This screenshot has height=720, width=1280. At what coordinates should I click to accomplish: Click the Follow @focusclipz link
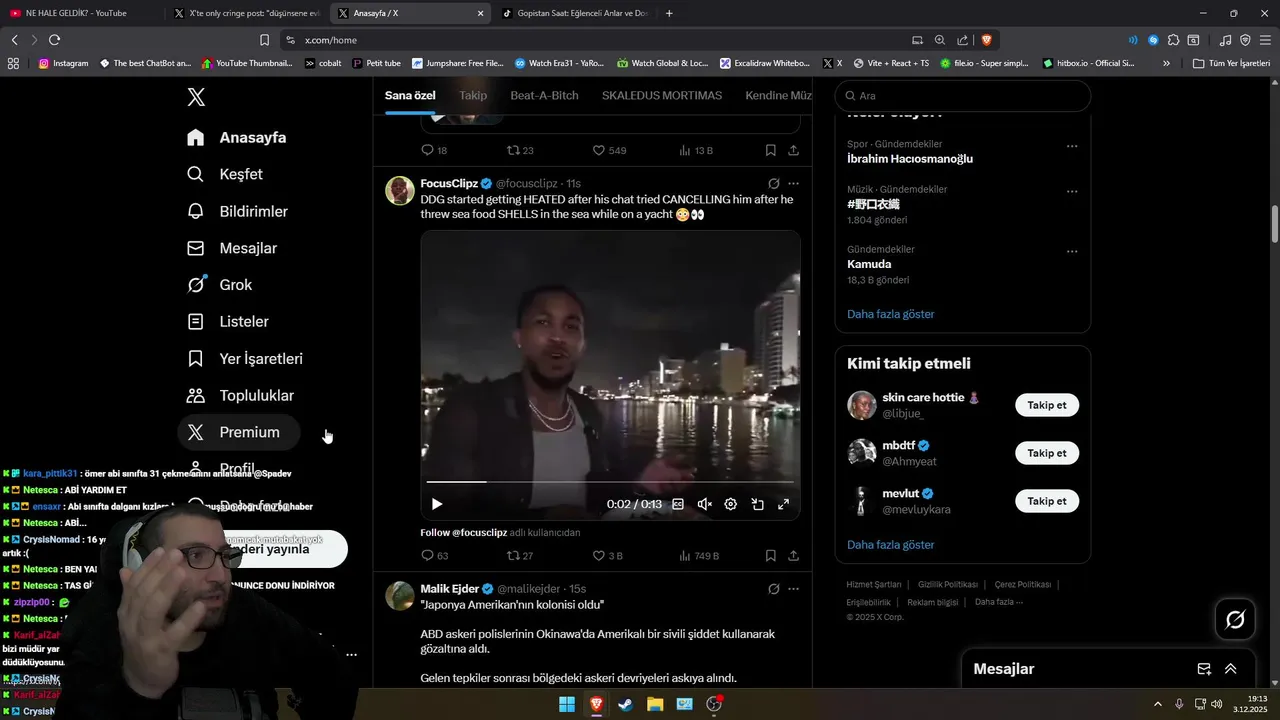(463, 533)
